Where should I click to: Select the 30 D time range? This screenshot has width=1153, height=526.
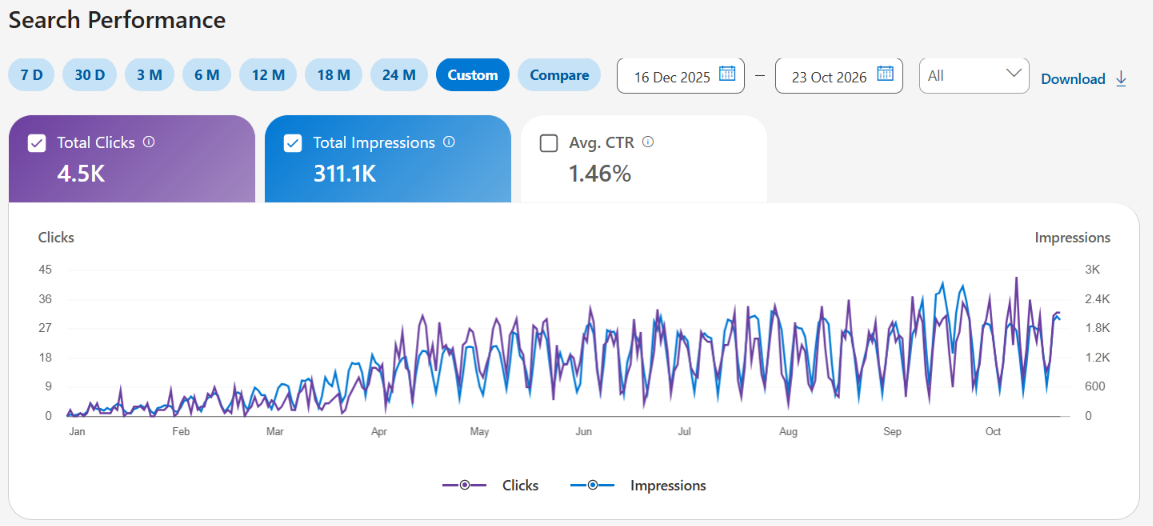[90, 75]
